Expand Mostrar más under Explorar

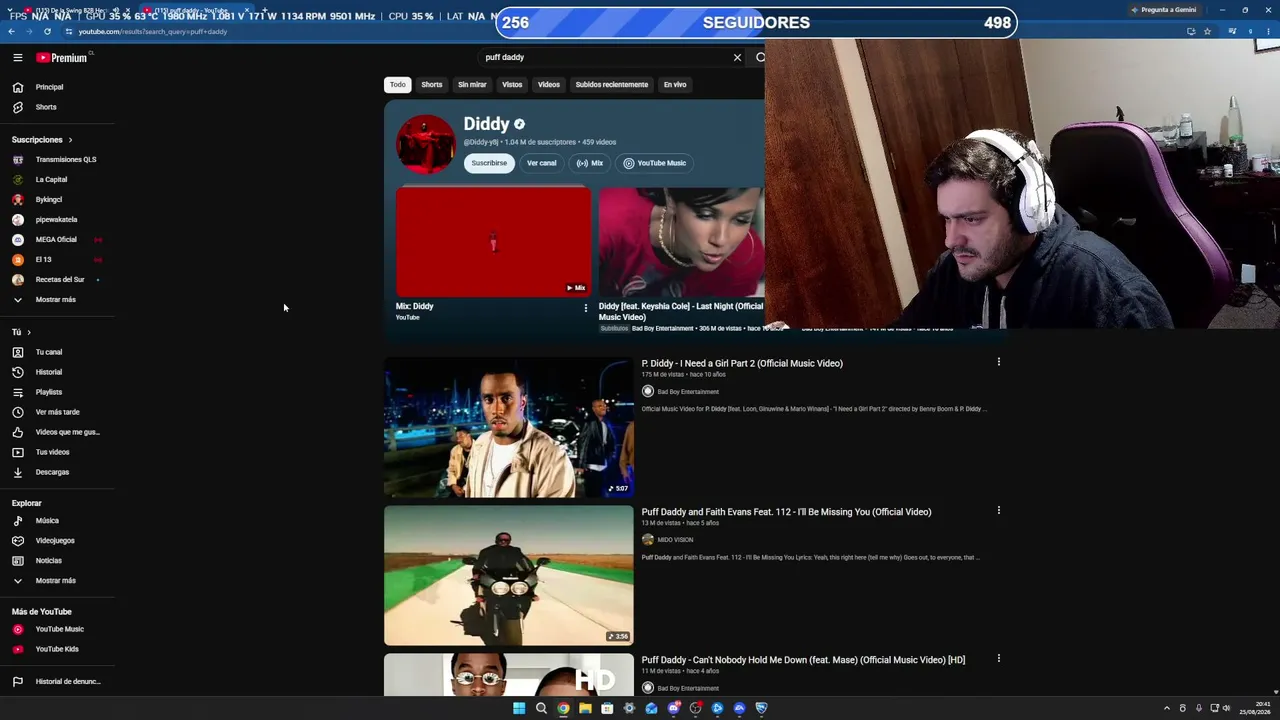point(55,581)
